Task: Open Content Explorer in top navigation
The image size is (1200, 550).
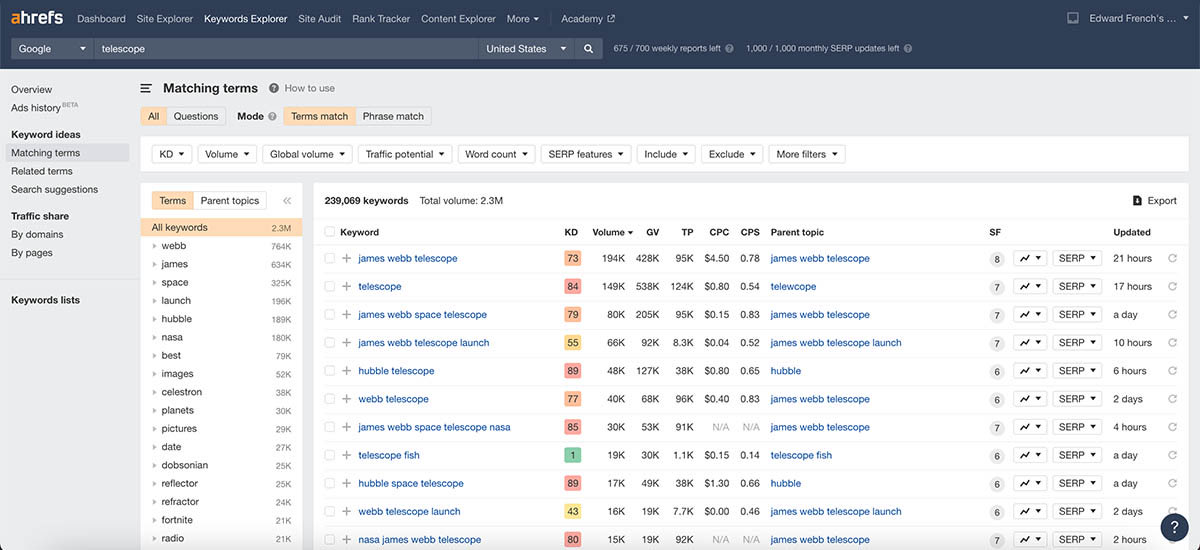Action: coord(458,19)
